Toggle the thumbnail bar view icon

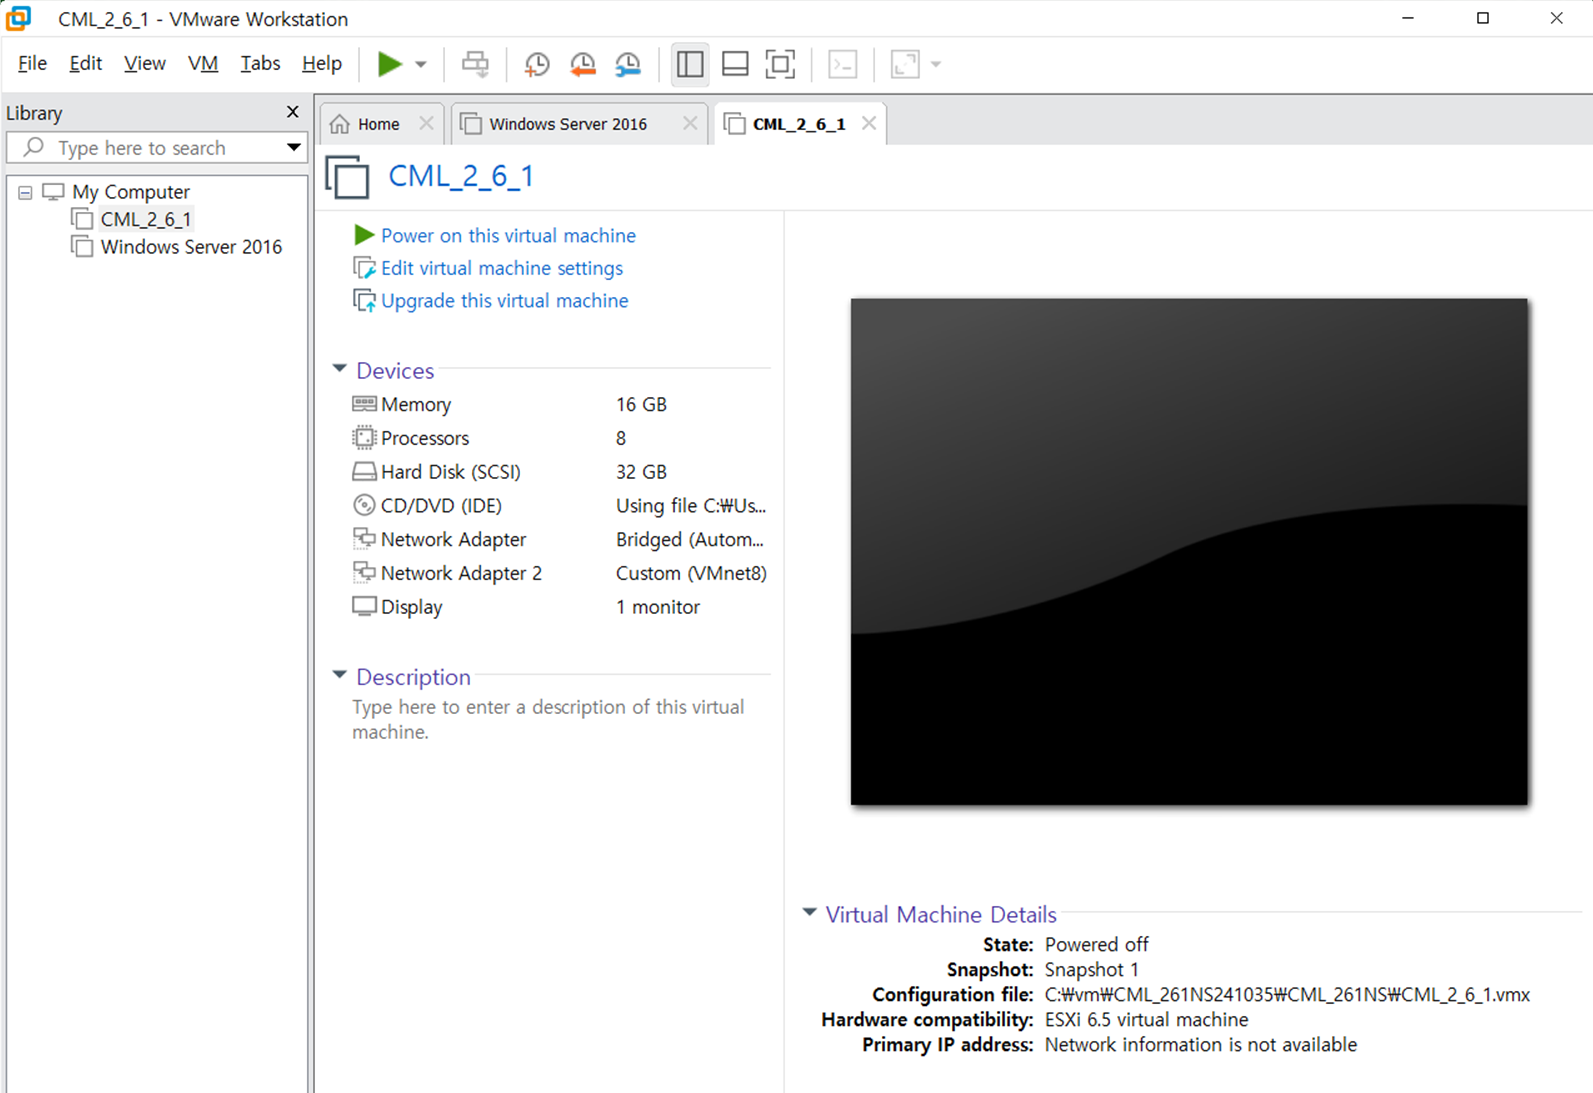point(735,64)
